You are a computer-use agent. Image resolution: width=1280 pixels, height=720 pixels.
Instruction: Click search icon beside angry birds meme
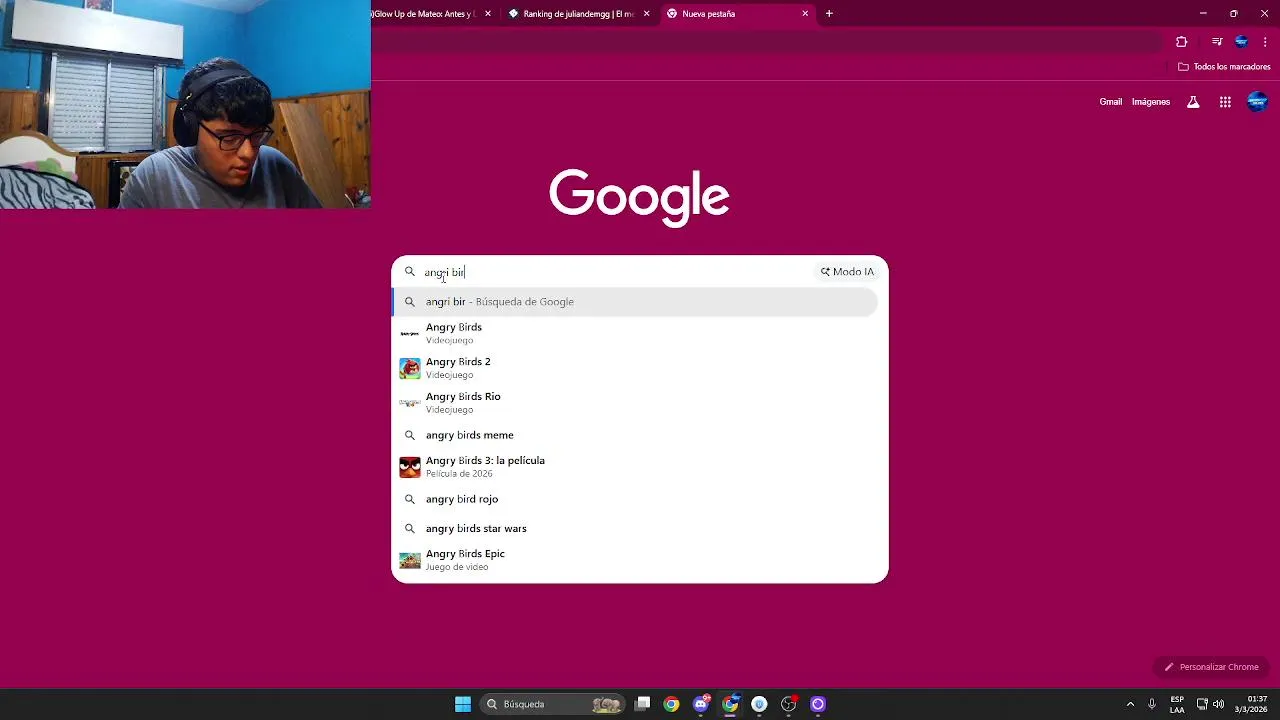(x=409, y=435)
